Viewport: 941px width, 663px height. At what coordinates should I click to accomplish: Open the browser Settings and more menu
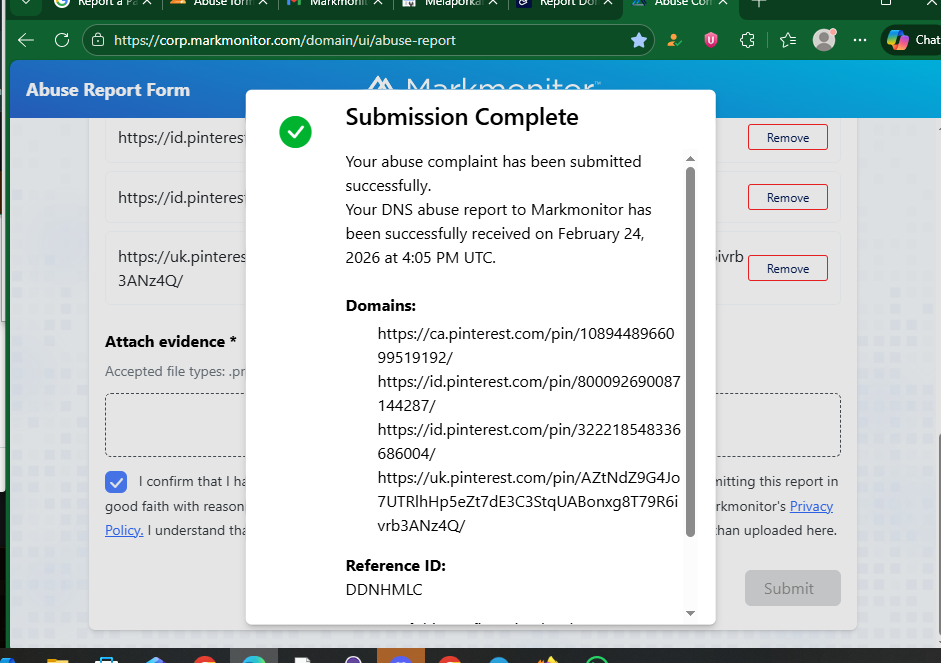click(x=859, y=40)
